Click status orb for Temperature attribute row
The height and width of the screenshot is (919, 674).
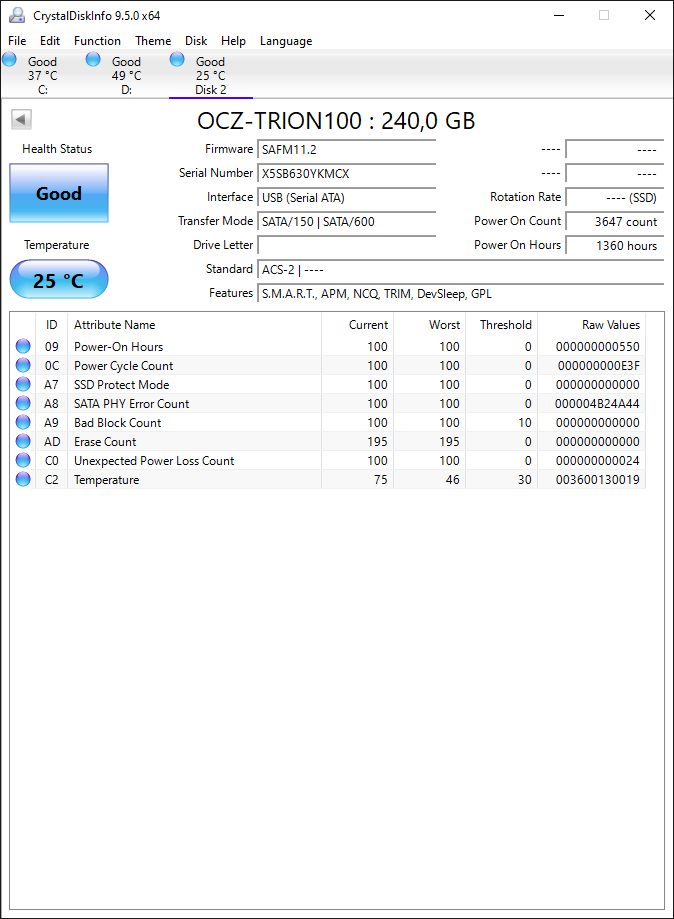23,479
